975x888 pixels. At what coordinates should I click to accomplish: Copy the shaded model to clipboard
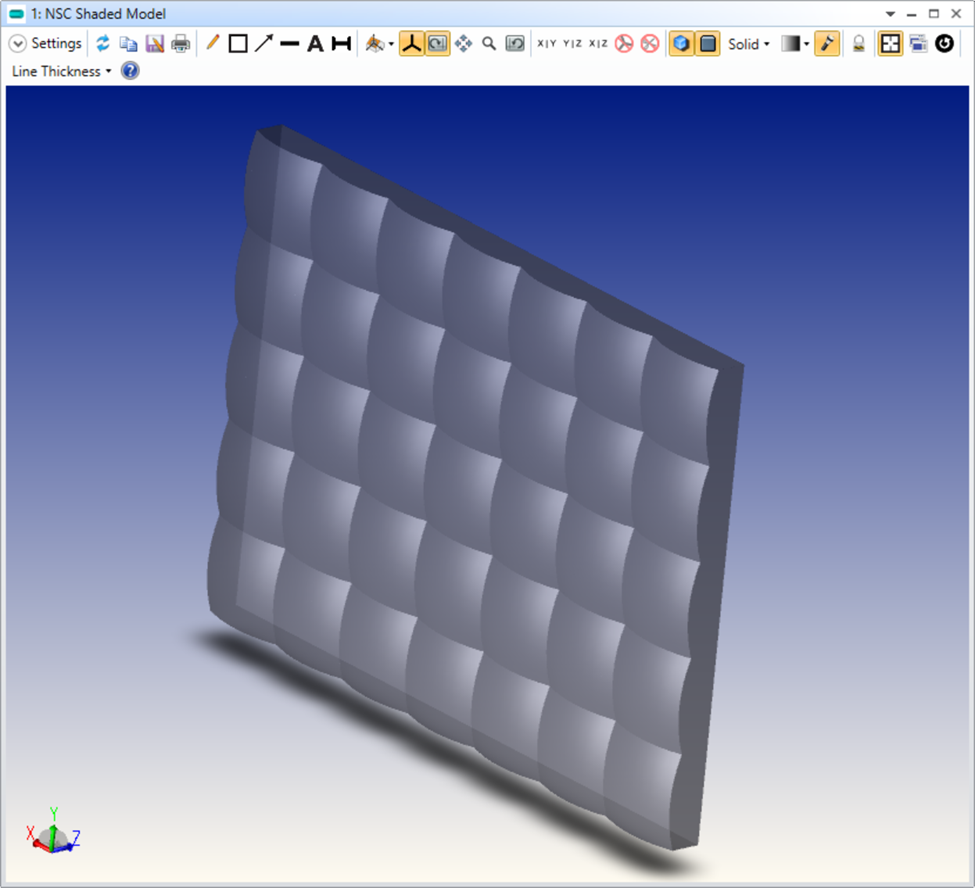(129, 43)
